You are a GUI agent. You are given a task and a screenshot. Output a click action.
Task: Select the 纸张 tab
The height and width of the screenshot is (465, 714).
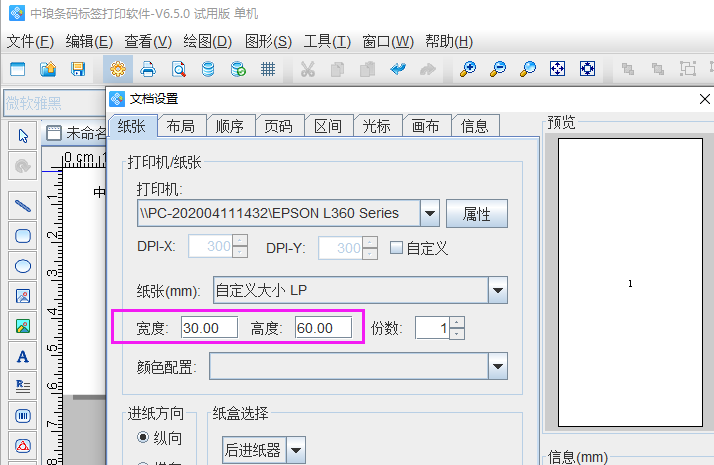coord(132,125)
